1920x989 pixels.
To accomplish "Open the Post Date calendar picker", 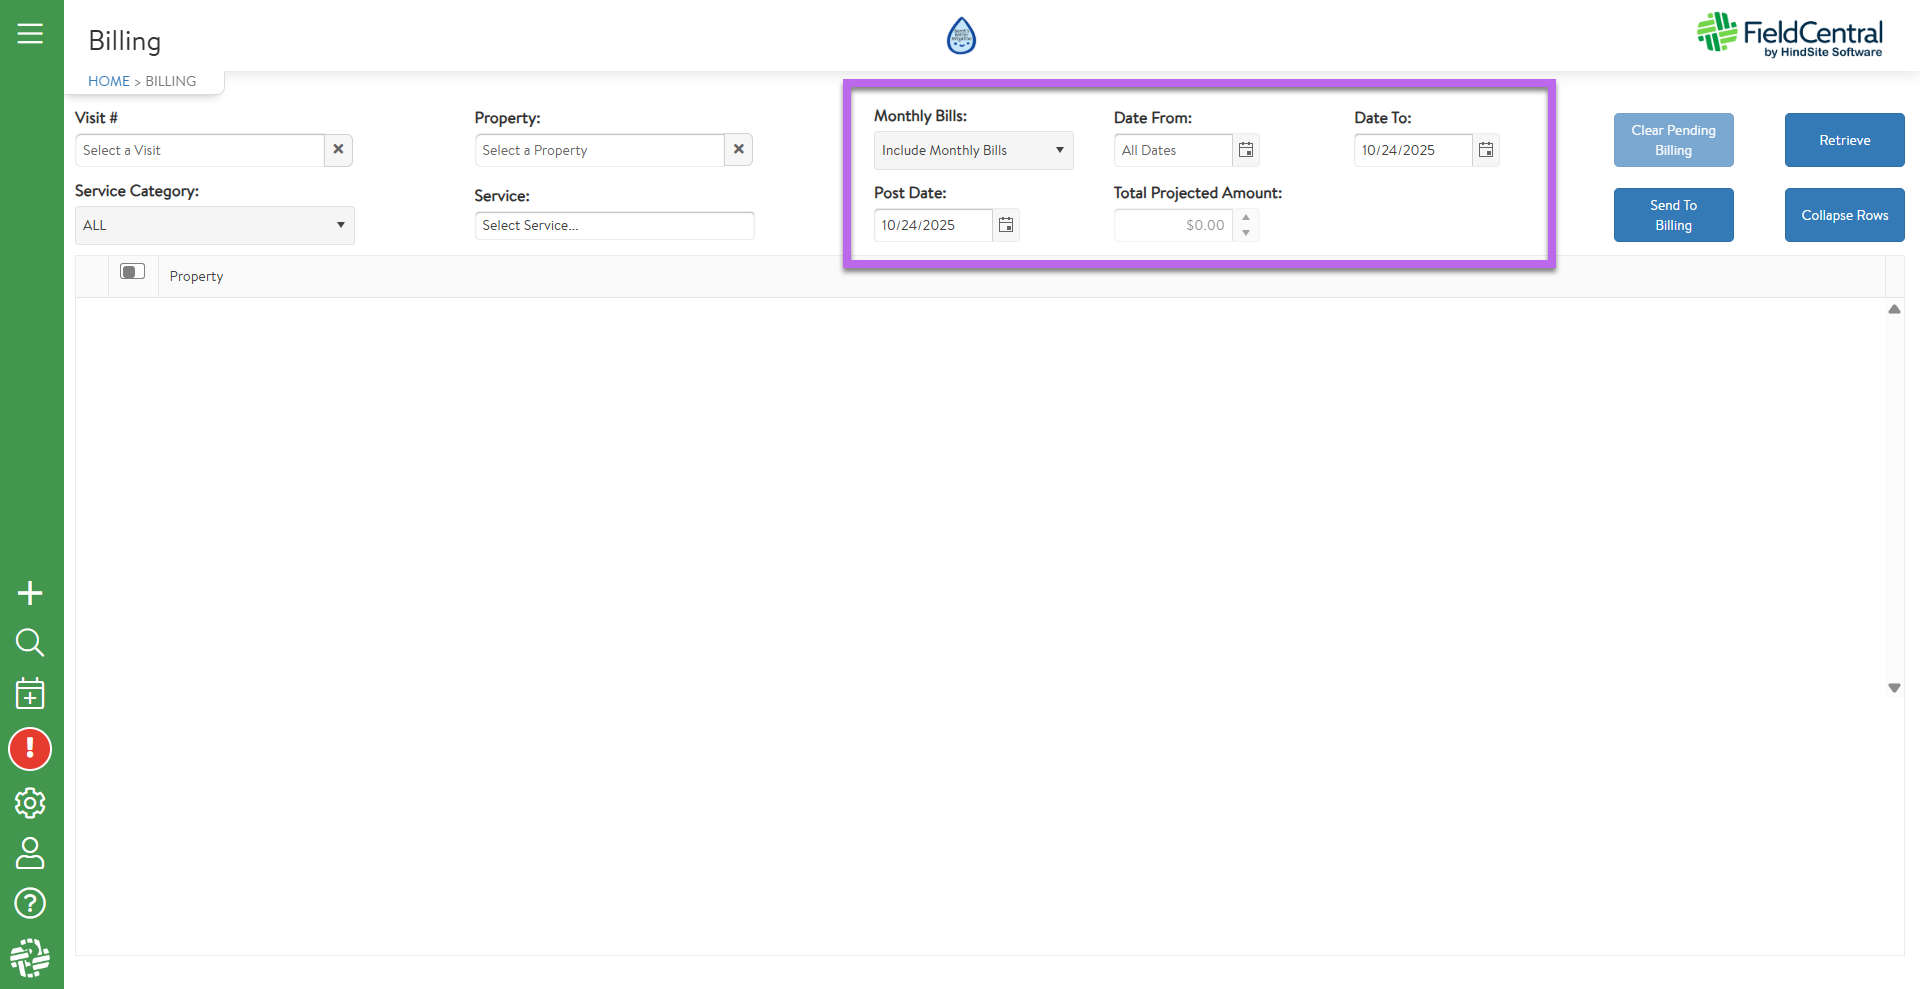I will click(x=1006, y=225).
